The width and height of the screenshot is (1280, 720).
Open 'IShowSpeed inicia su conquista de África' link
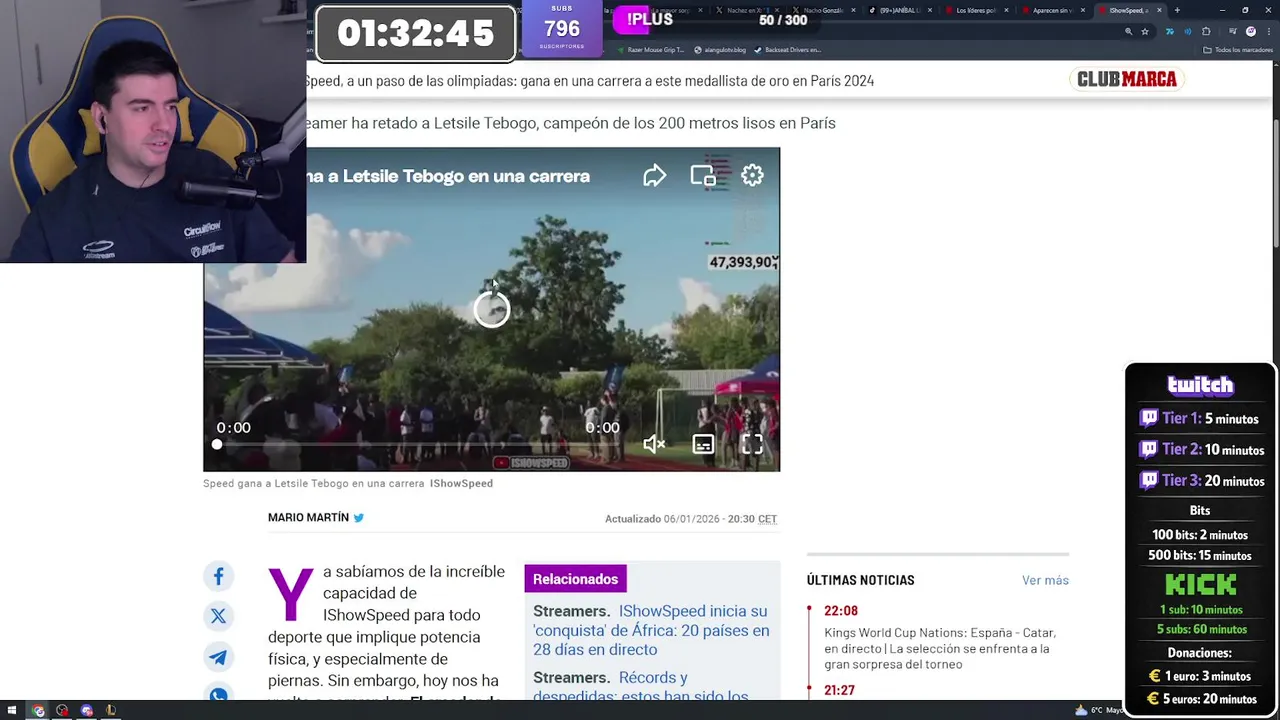651,630
